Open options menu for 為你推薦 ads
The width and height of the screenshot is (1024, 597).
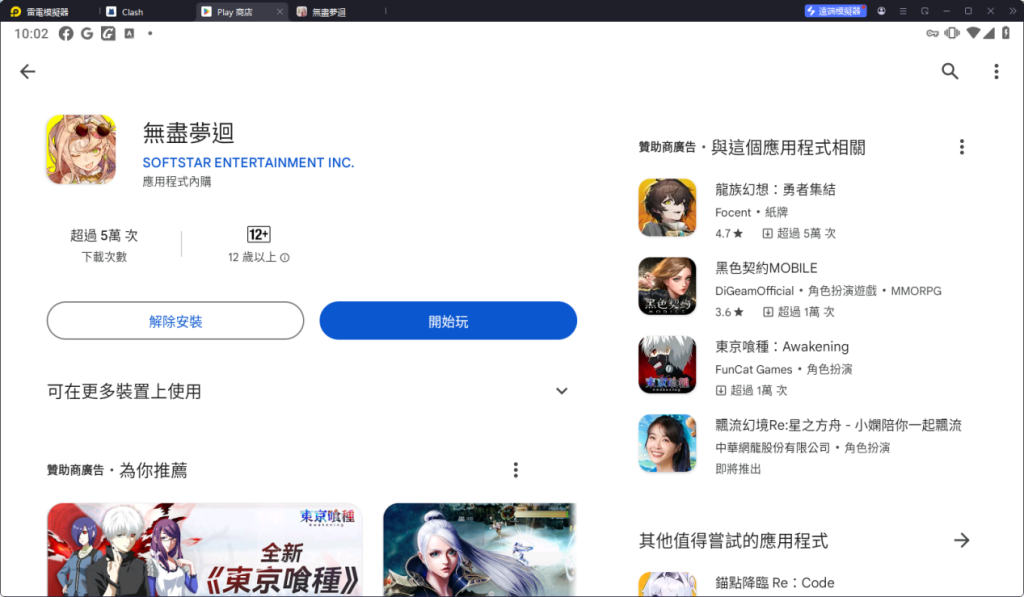(515, 470)
